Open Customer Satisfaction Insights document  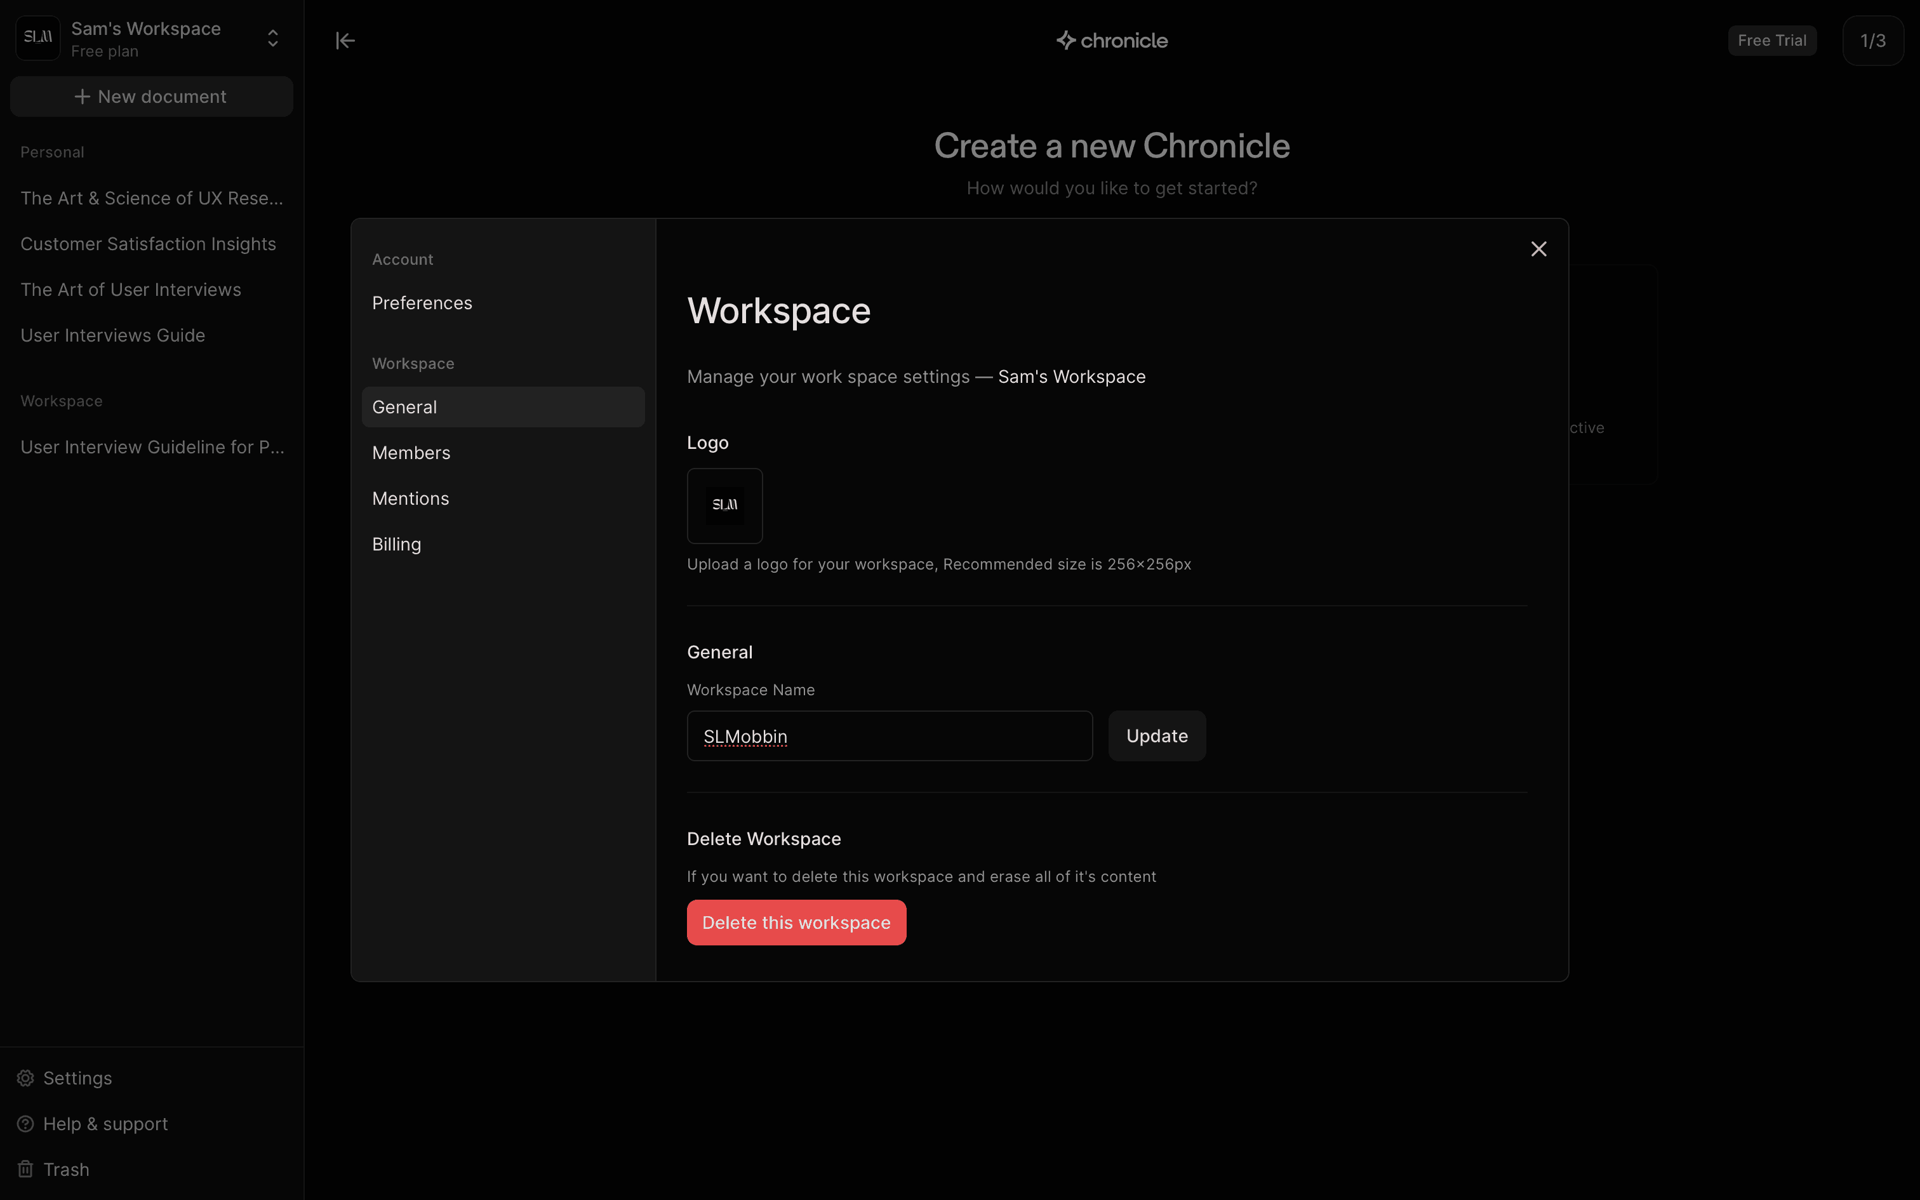click(x=148, y=244)
